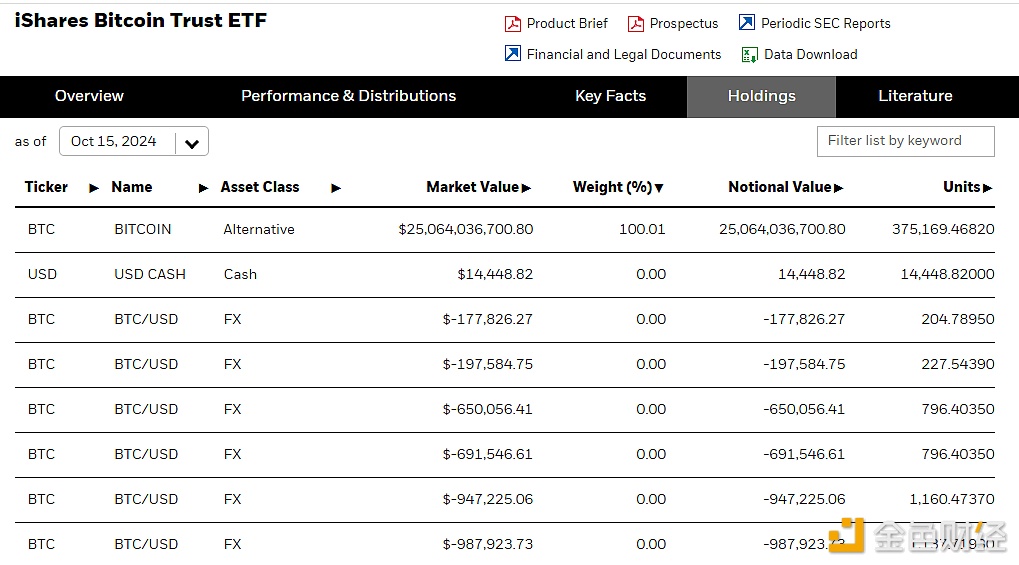Click the USD CASH name cell
This screenshot has width=1019, height=565.
[150, 274]
